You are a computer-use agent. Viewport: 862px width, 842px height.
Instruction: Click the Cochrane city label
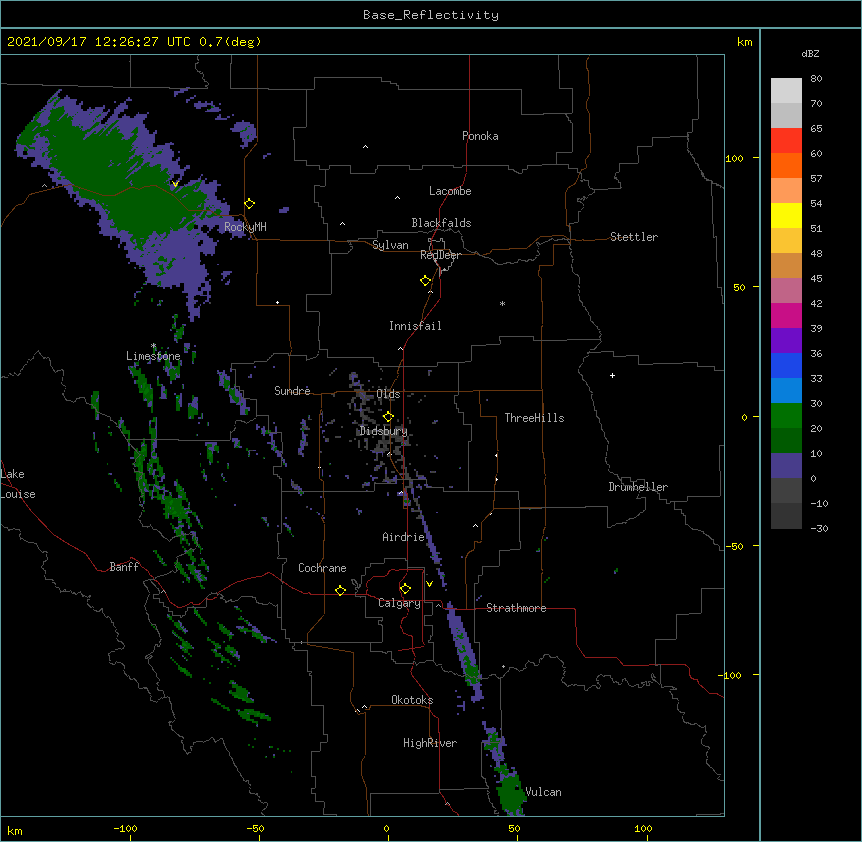pyautogui.click(x=322, y=568)
